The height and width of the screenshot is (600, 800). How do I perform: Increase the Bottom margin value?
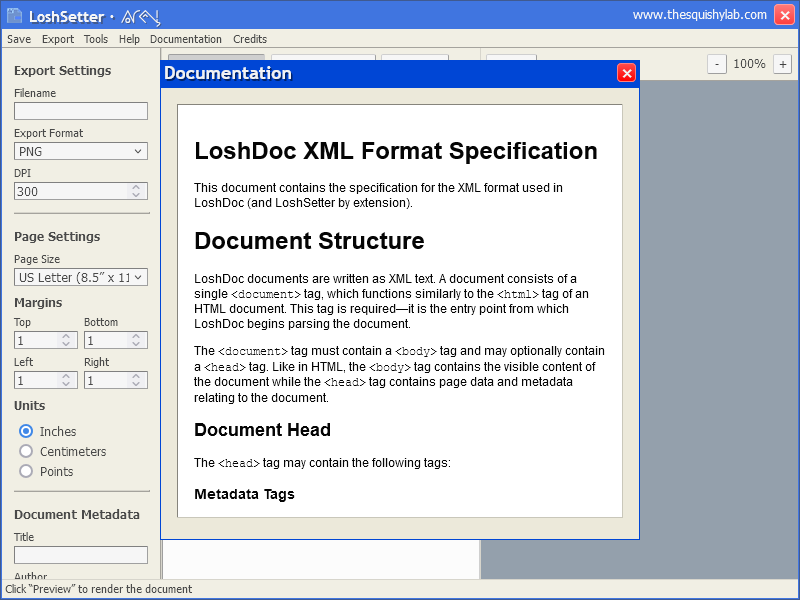pyautogui.click(x=136, y=336)
